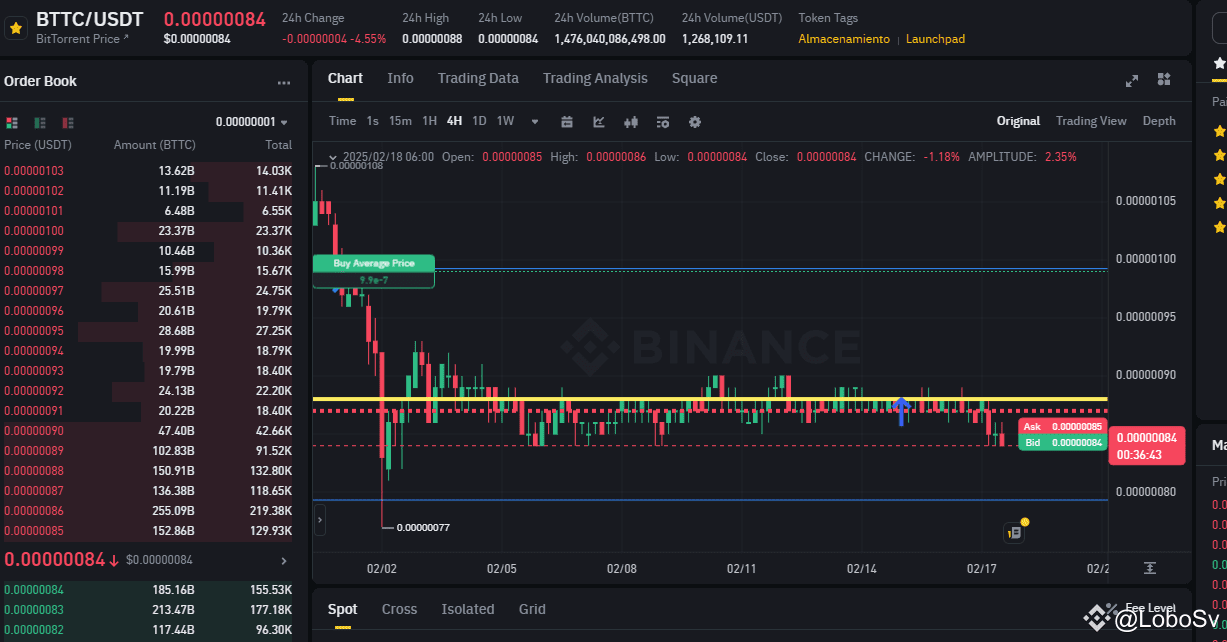Screen dimensions: 1227x642
Task: Expand chart left side panel arrow
Action: (320, 519)
